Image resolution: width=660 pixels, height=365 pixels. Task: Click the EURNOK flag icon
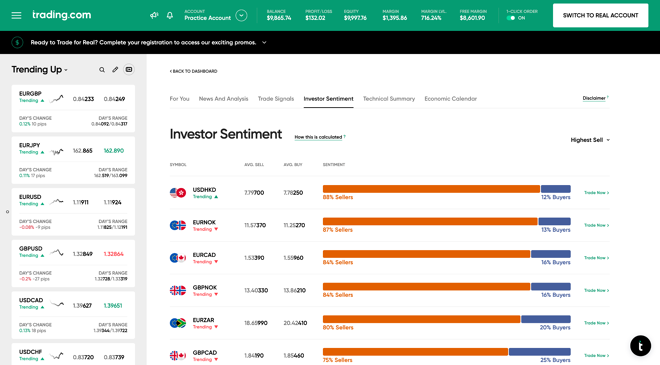point(178,225)
